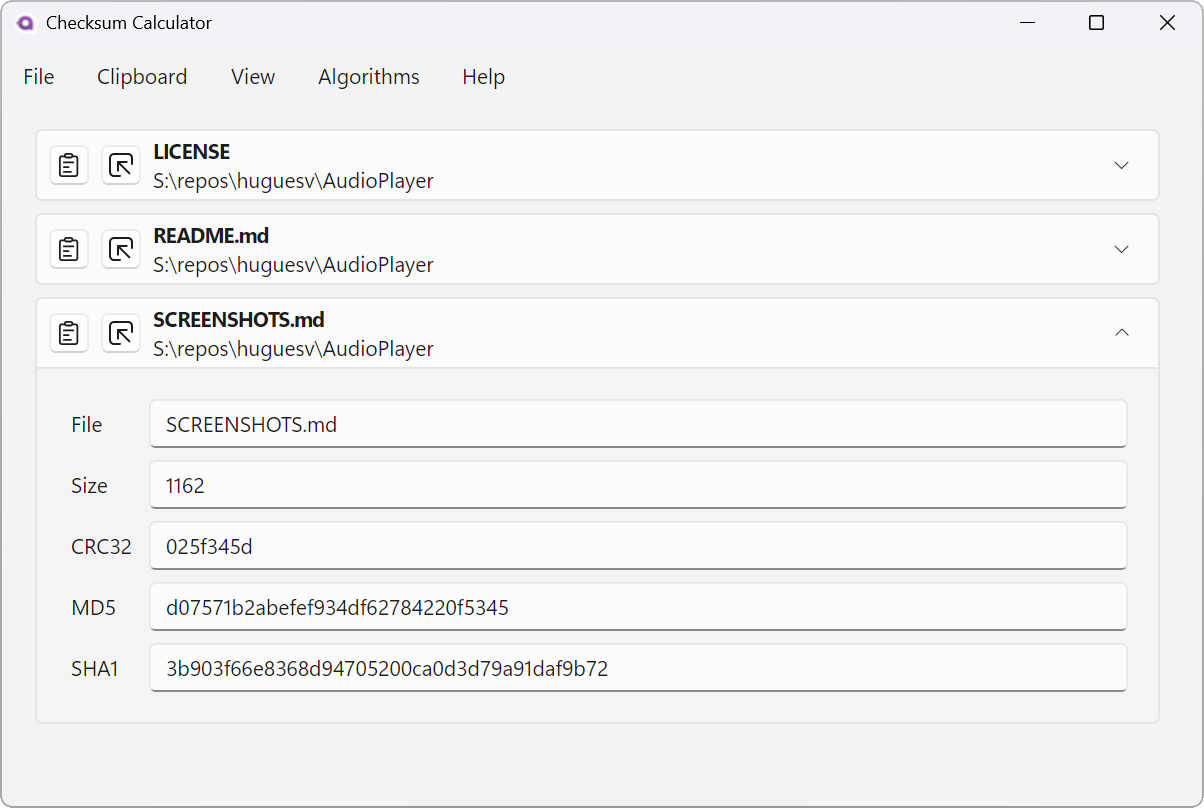This screenshot has height=808, width=1204.
Task: Click the File name text field
Action: coord(638,424)
